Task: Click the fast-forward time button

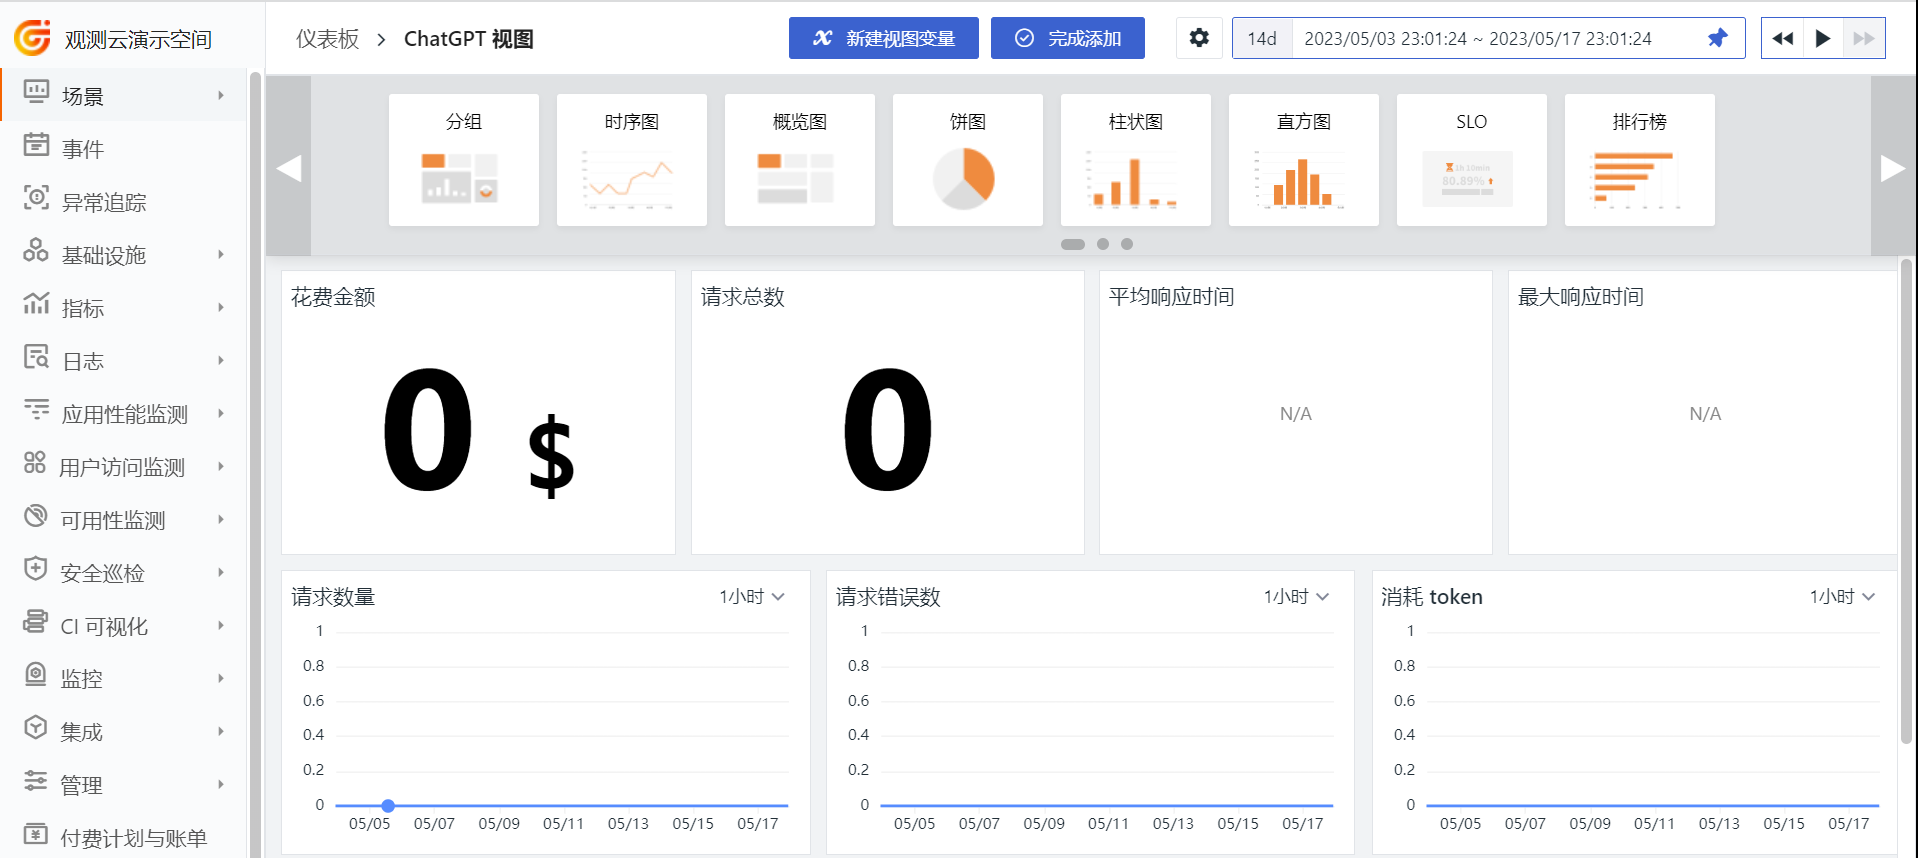Action: click(1864, 38)
